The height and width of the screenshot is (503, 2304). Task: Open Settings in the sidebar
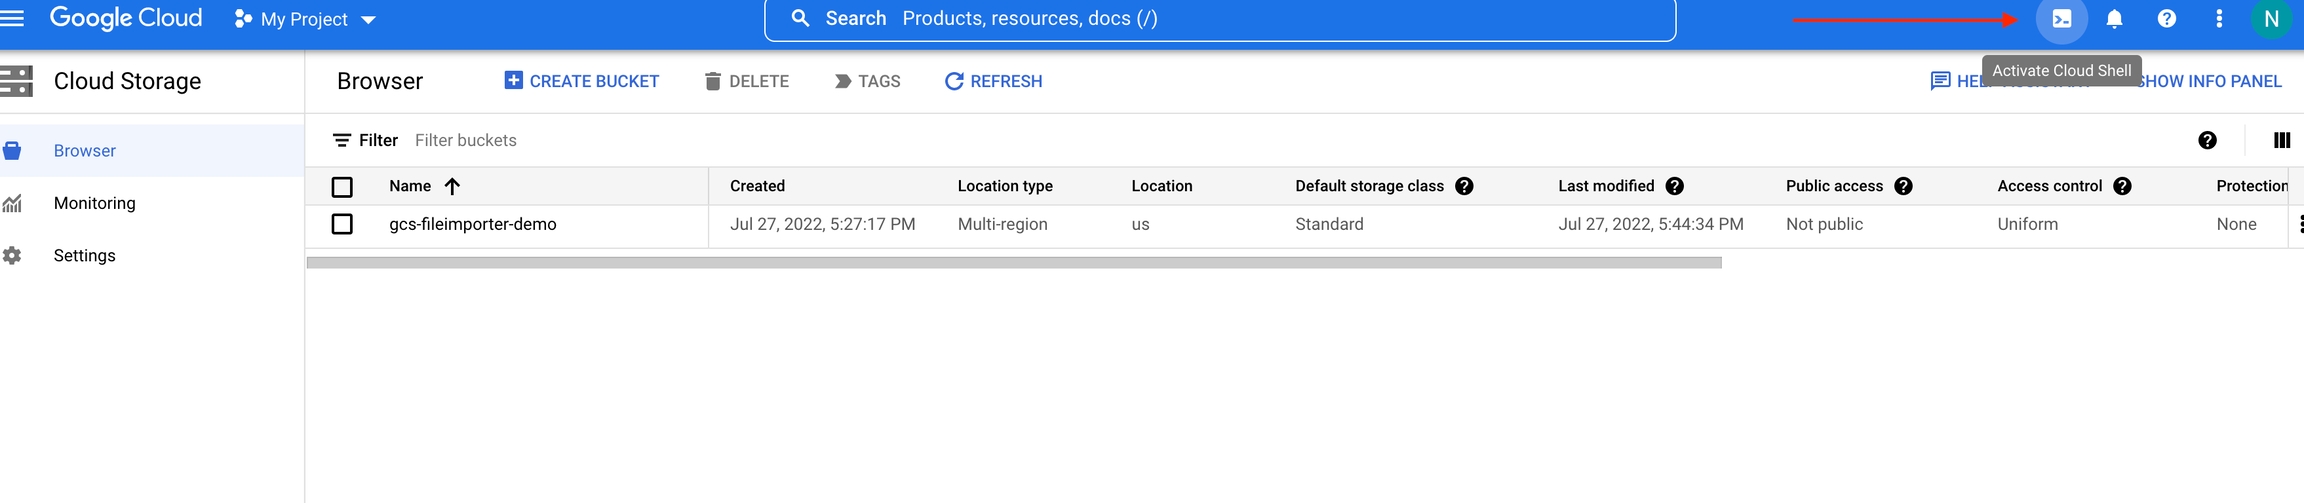[84, 256]
